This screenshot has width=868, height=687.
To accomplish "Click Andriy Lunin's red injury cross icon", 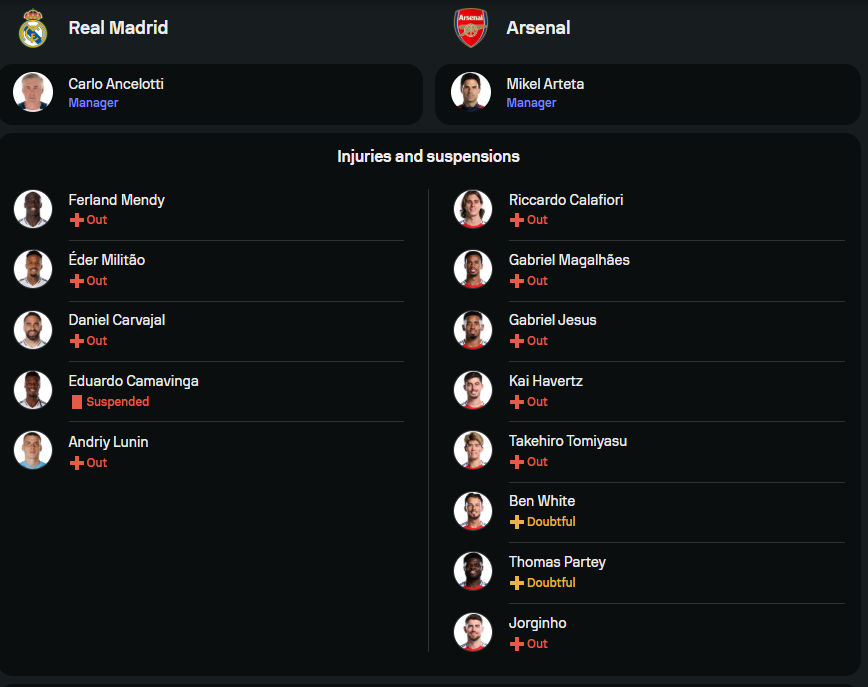I will [x=77, y=463].
